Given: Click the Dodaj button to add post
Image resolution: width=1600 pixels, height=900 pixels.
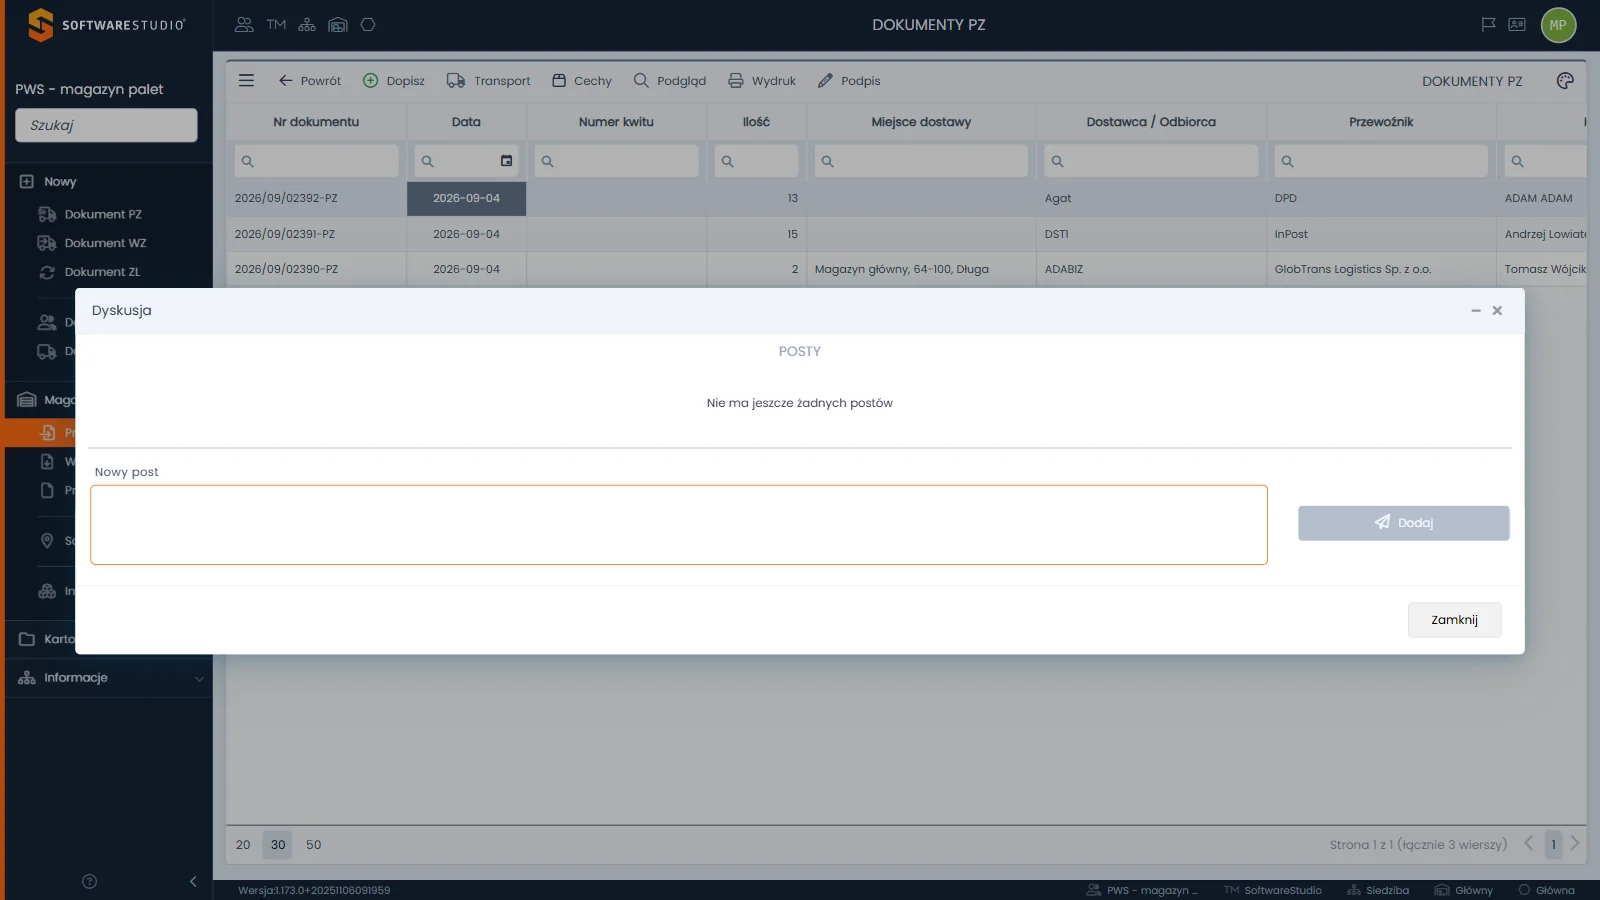Looking at the screenshot, I should coord(1403,523).
